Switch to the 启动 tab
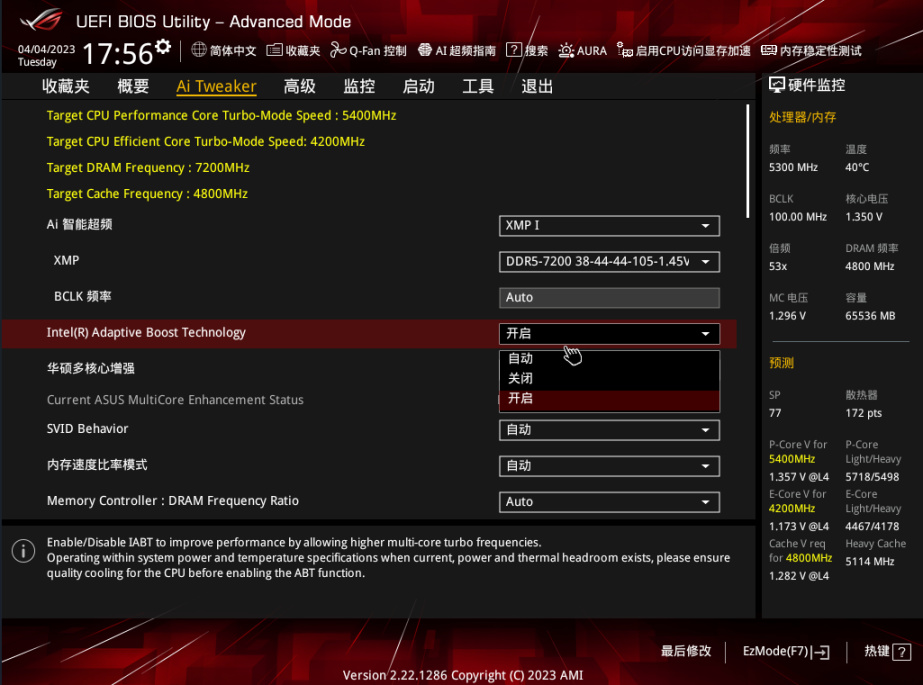Screen dimensions: 923x685 (419, 87)
